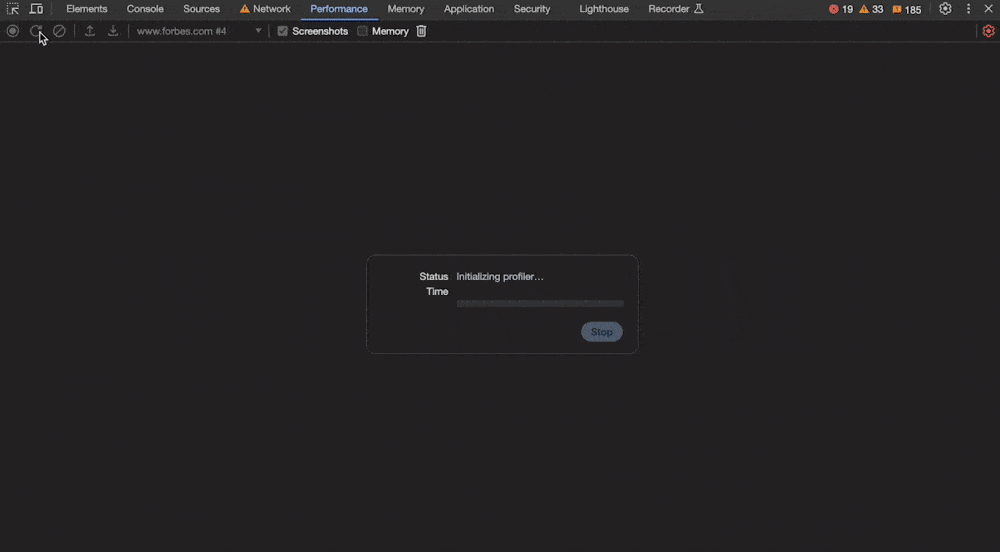This screenshot has width=1000, height=552.
Task: Load a profile with the upload icon
Action: 90,31
